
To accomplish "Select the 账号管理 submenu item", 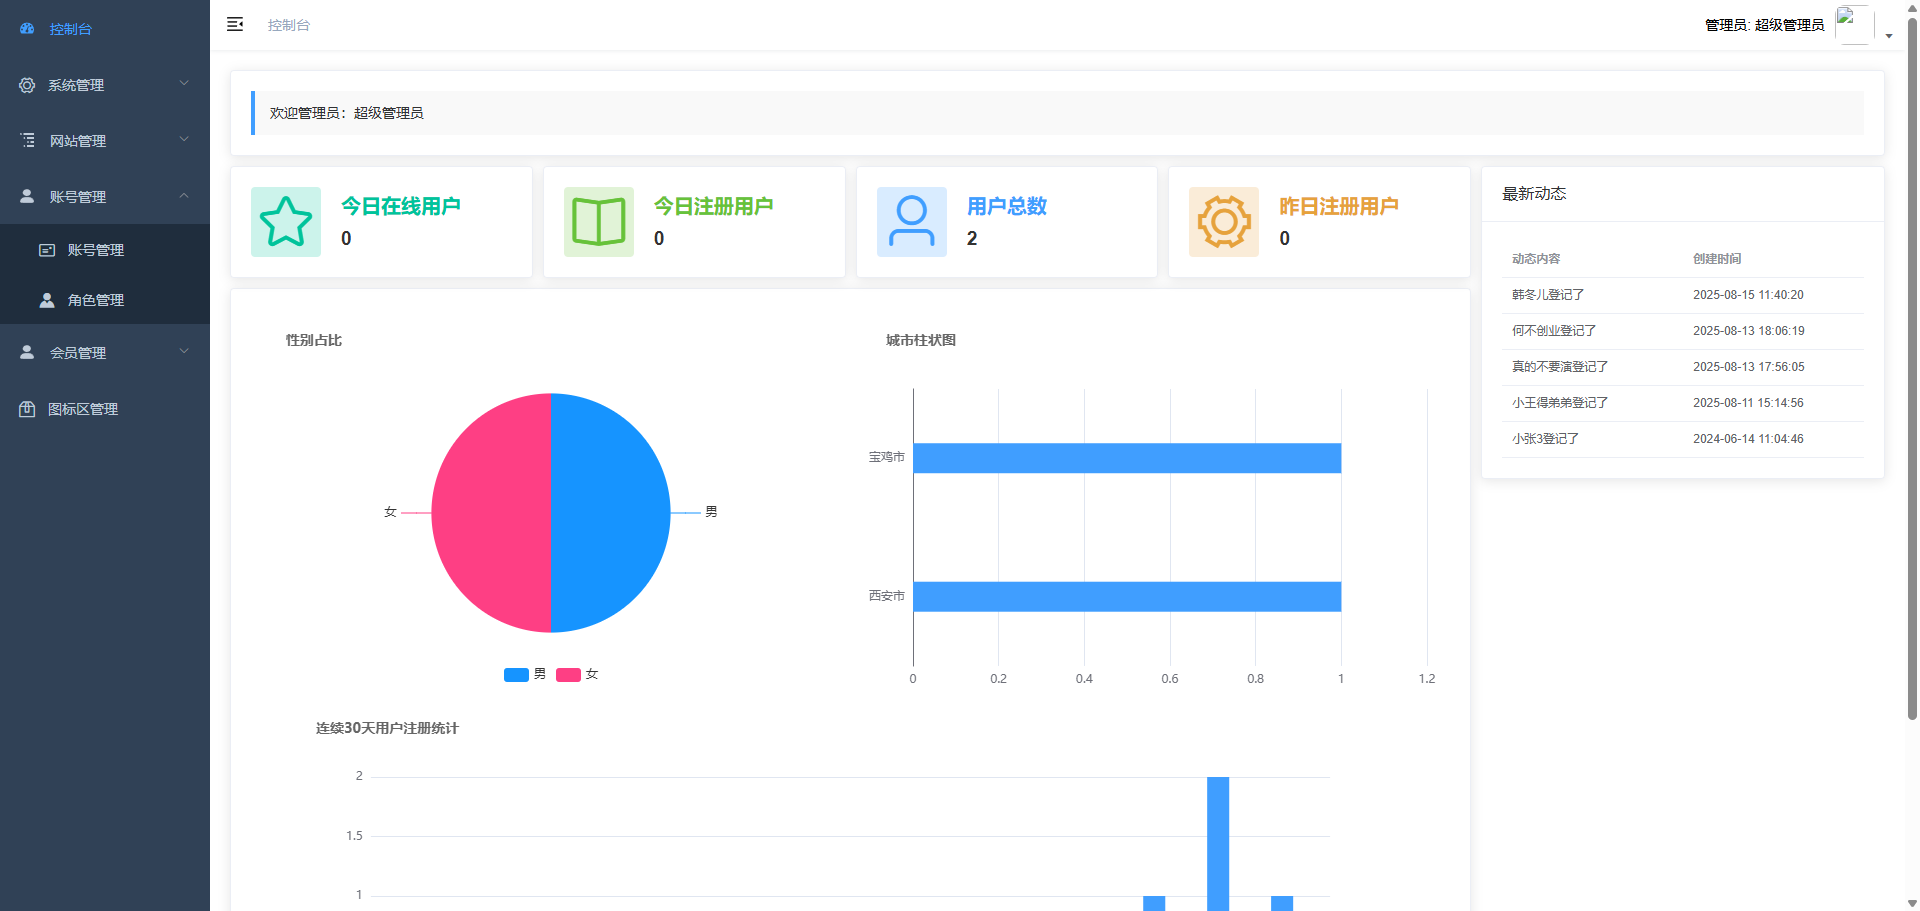I will click(x=96, y=250).
